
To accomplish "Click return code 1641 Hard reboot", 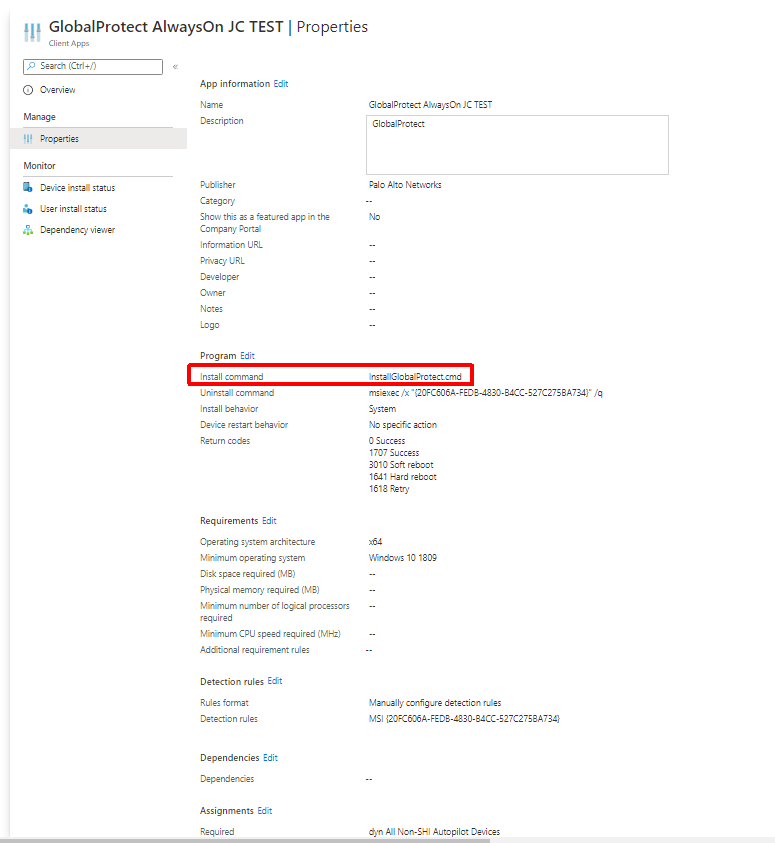I will [x=403, y=477].
